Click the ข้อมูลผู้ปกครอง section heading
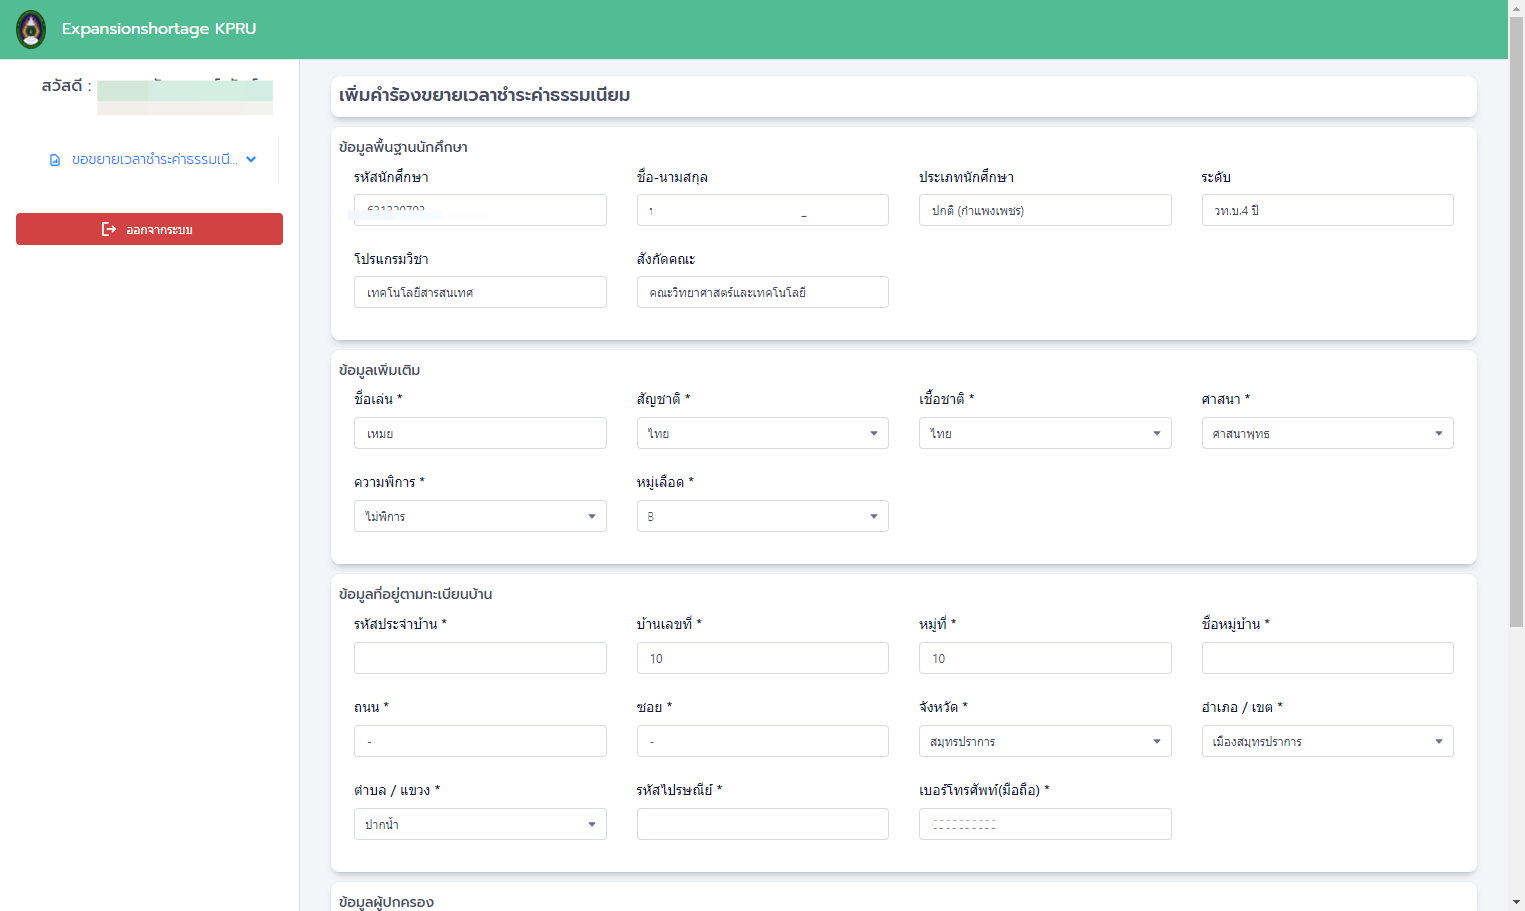1525x911 pixels. (x=386, y=902)
